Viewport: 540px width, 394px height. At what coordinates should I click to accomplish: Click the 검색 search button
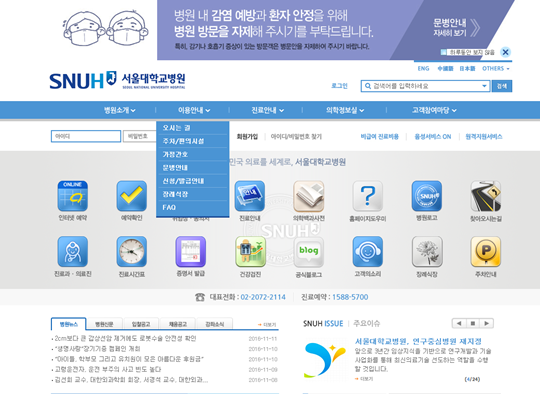tap(502, 86)
